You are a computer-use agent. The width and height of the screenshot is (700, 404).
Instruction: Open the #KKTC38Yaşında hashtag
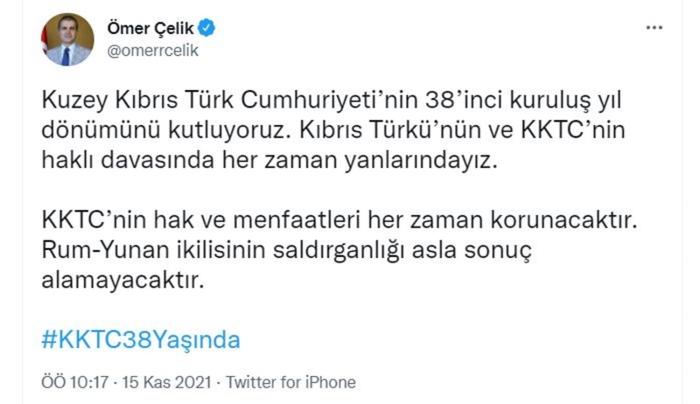click(141, 339)
